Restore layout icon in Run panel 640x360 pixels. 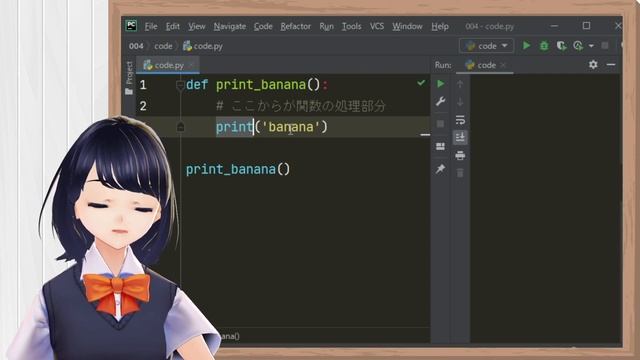click(x=440, y=146)
